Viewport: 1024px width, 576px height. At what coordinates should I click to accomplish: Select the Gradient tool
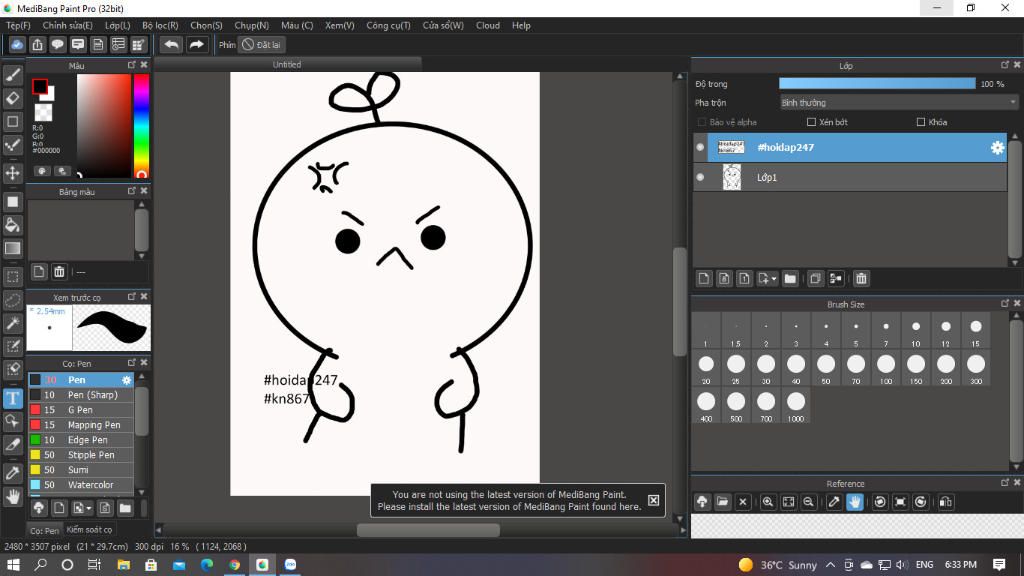click(12, 248)
